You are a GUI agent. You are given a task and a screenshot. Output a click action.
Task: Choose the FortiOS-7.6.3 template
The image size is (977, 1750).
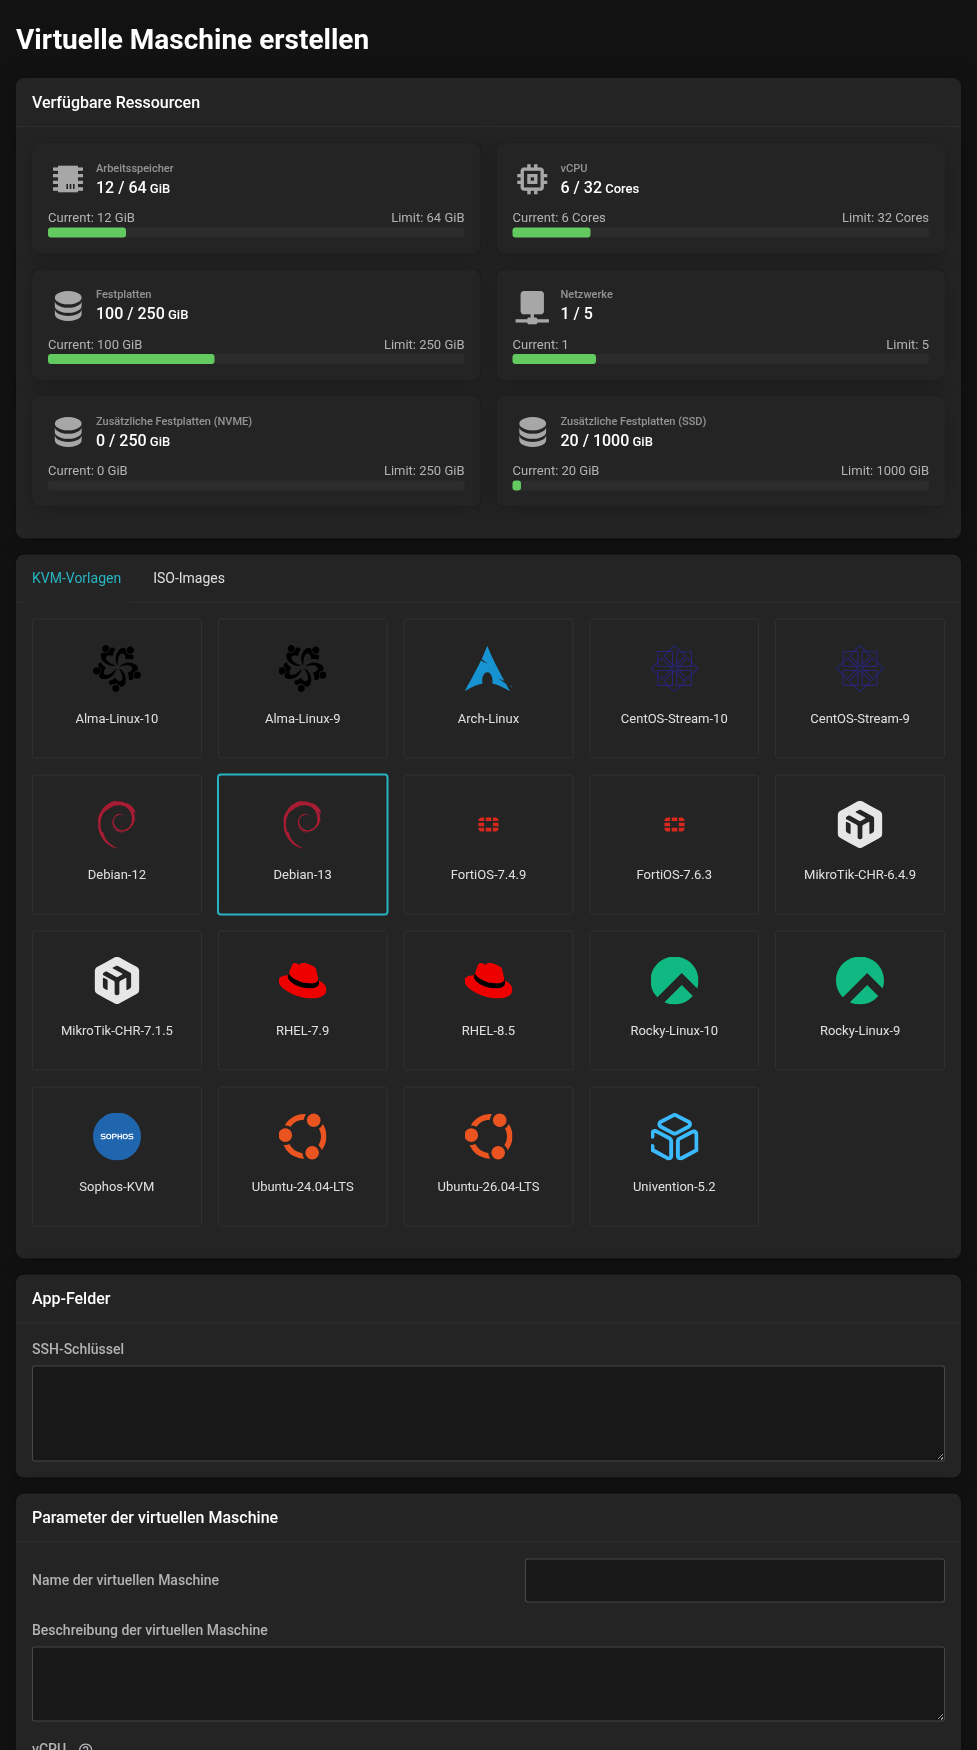click(x=674, y=844)
